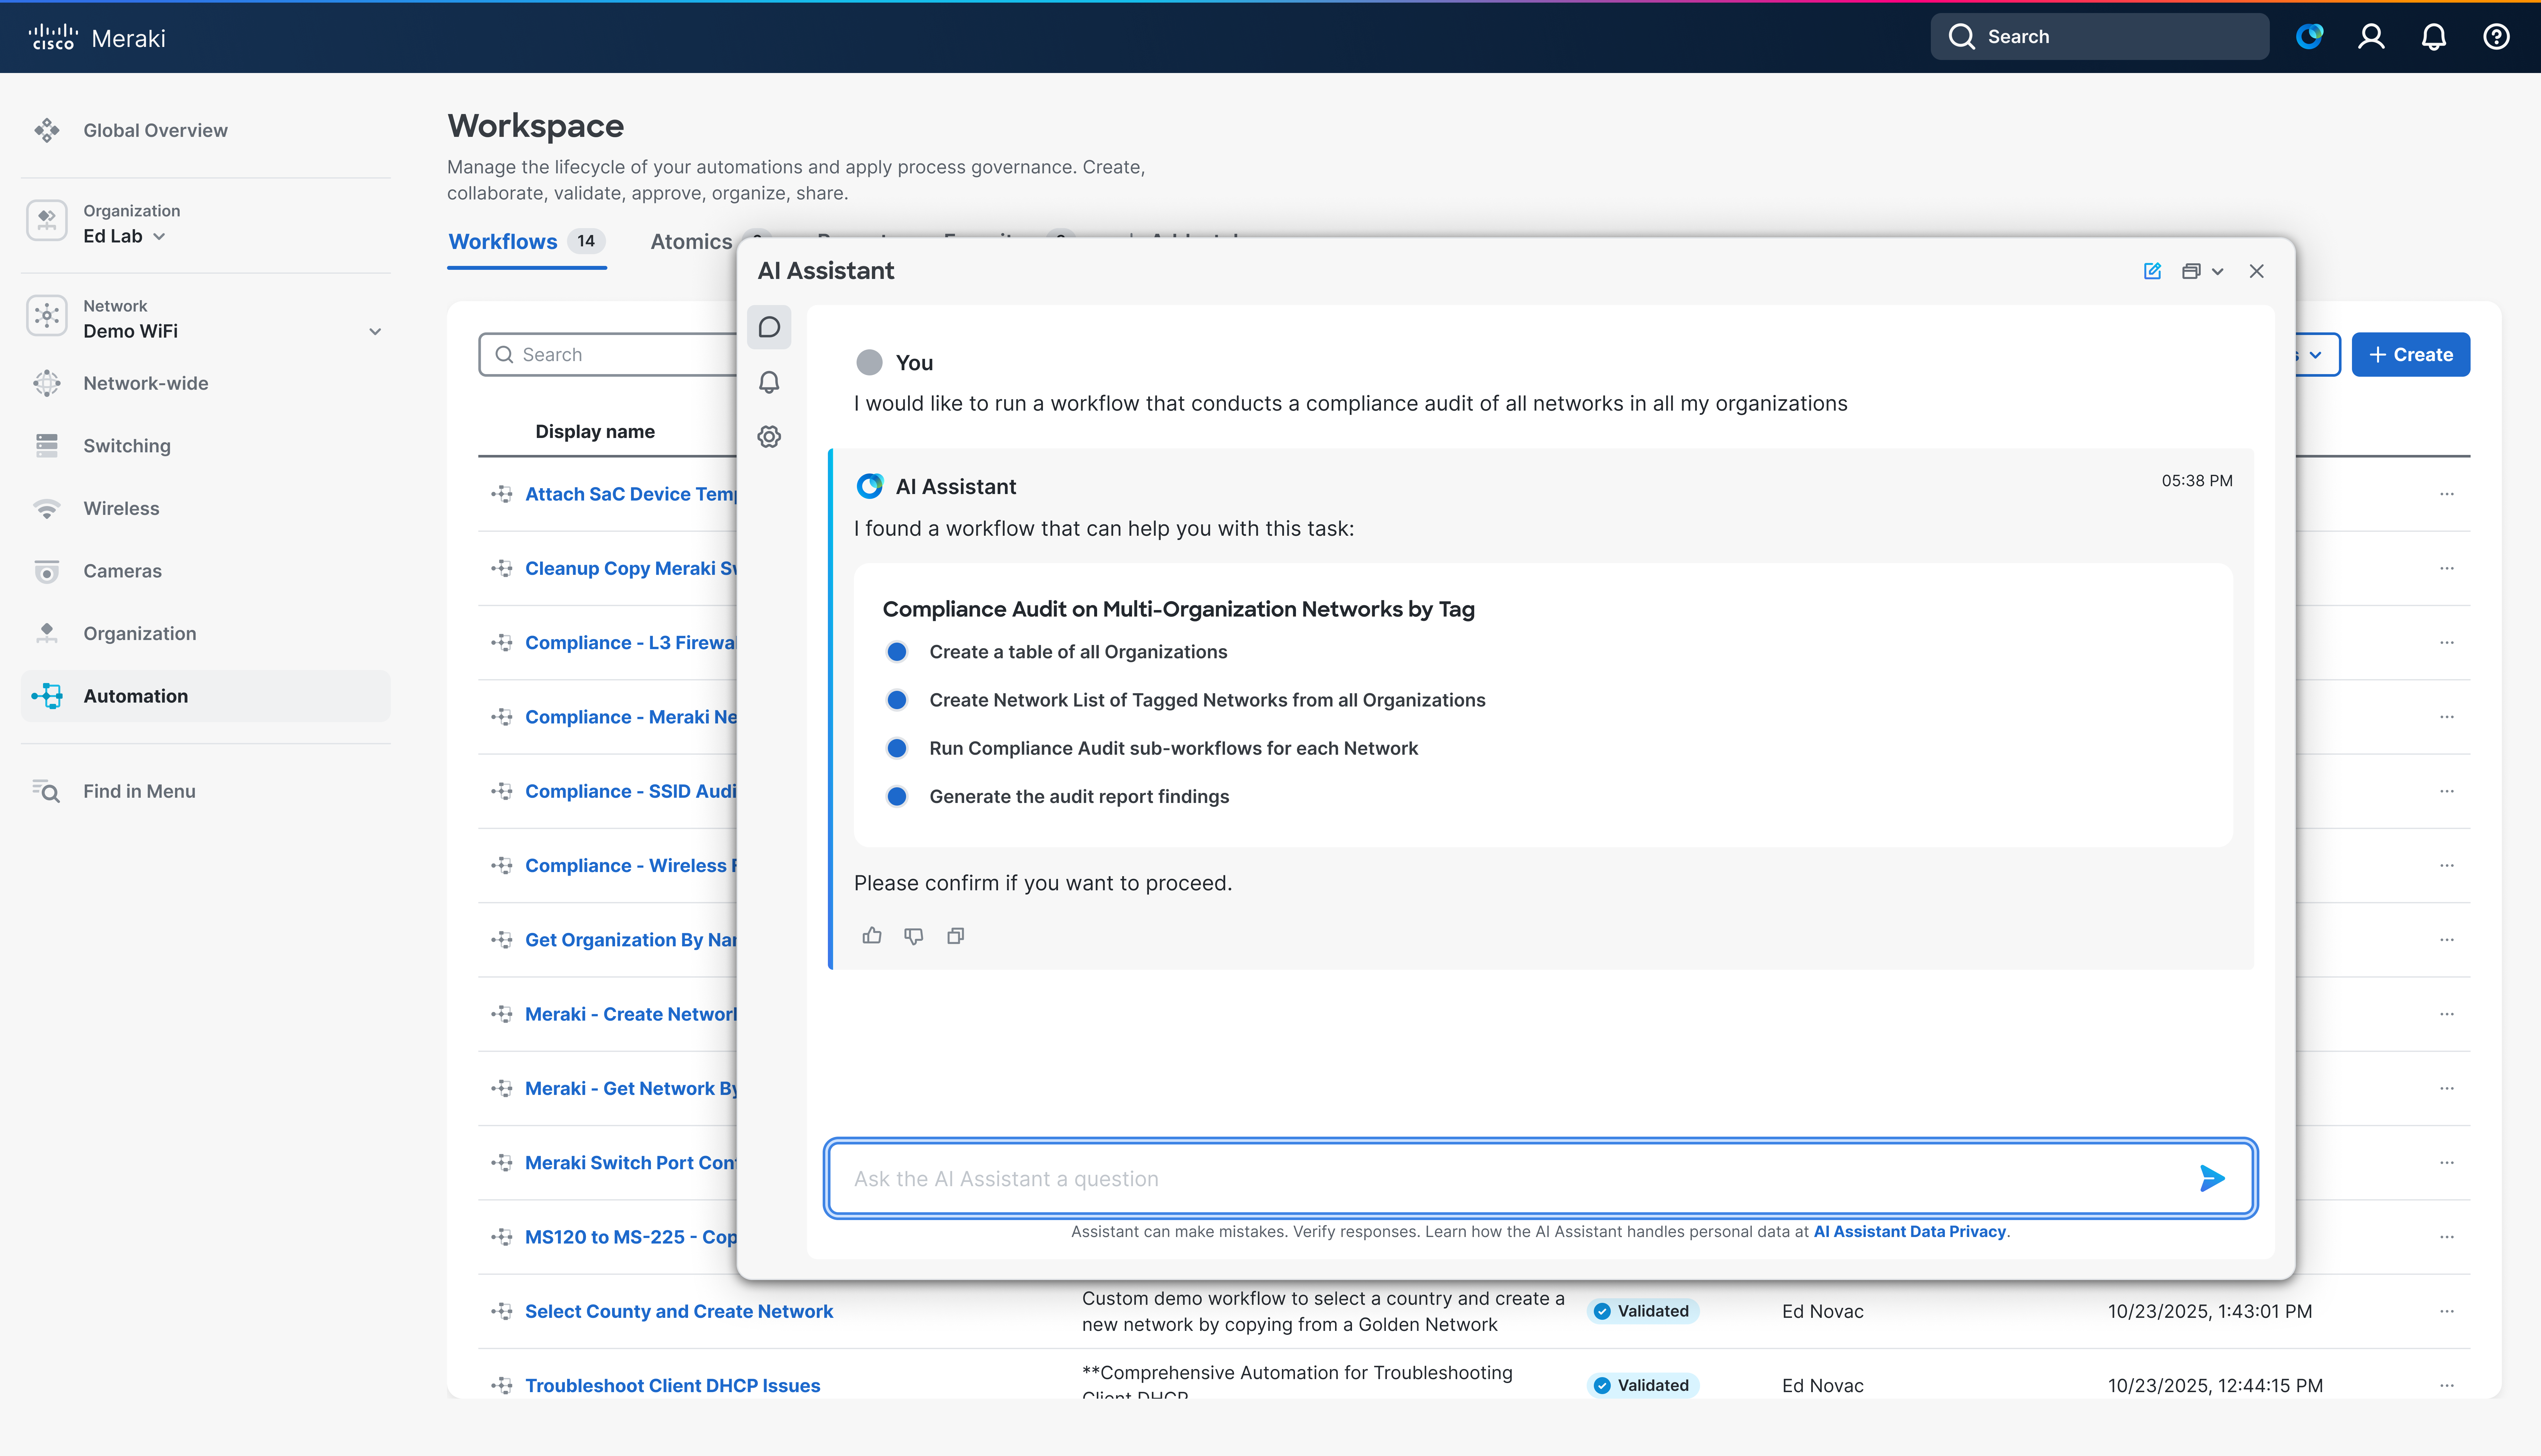Viewport: 2541px width, 1456px height.
Task: Click the Ask the AI Assistant input
Action: coord(1500,1178)
